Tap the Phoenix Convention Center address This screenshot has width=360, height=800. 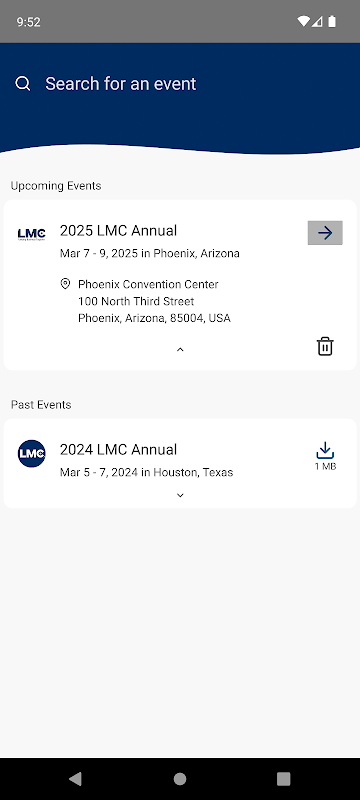pyautogui.click(x=154, y=301)
